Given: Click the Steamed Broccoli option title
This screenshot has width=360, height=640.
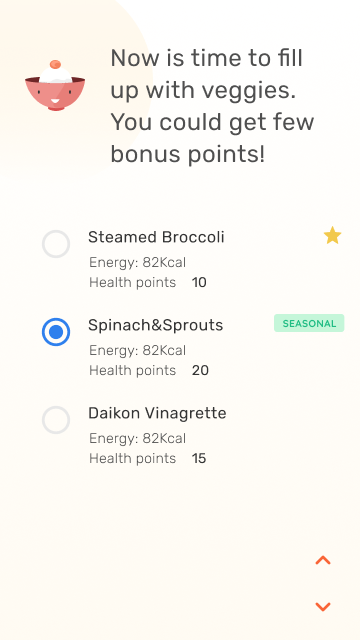Looking at the screenshot, I should (x=156, y=237).
